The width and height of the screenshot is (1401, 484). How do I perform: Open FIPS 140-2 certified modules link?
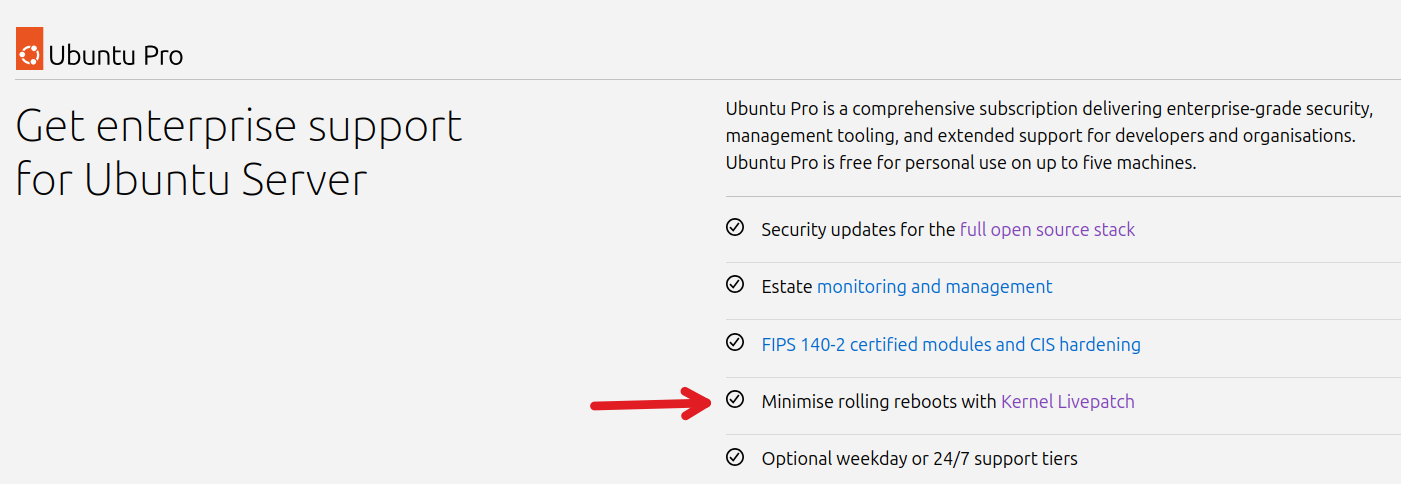pyautogui.click(x=950, y=345)
